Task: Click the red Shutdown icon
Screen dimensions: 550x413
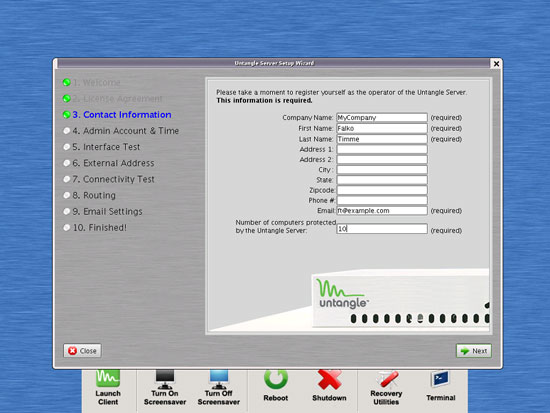Action: [329, 379]
